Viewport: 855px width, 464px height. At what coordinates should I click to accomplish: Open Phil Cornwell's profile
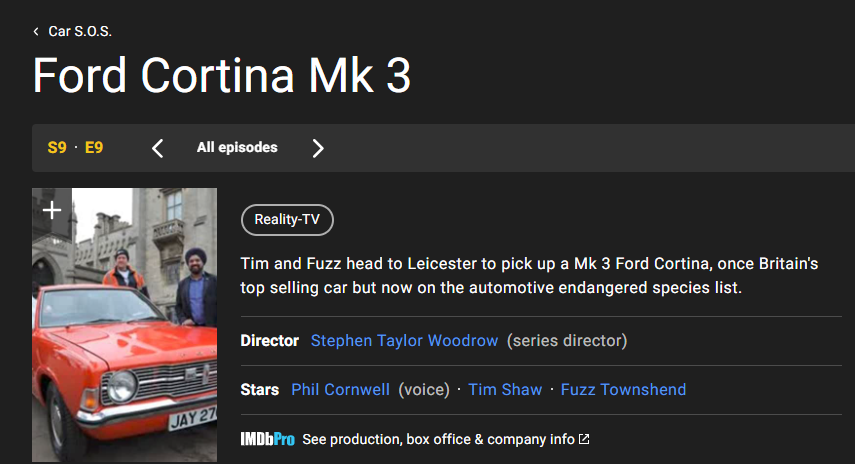click(x=340, y=390)
